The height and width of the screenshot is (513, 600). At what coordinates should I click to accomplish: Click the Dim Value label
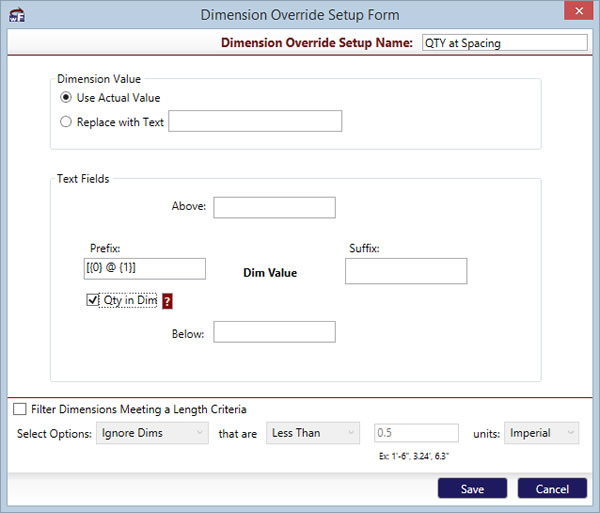click(x=270, y=273)
